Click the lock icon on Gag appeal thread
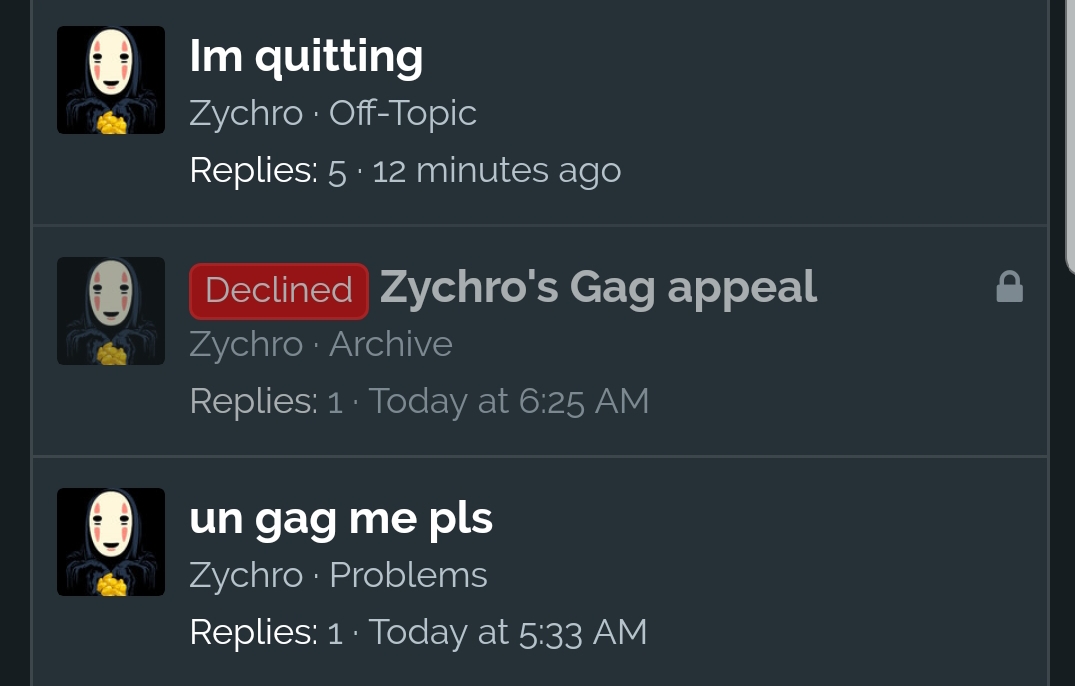 pos(1009,286)
